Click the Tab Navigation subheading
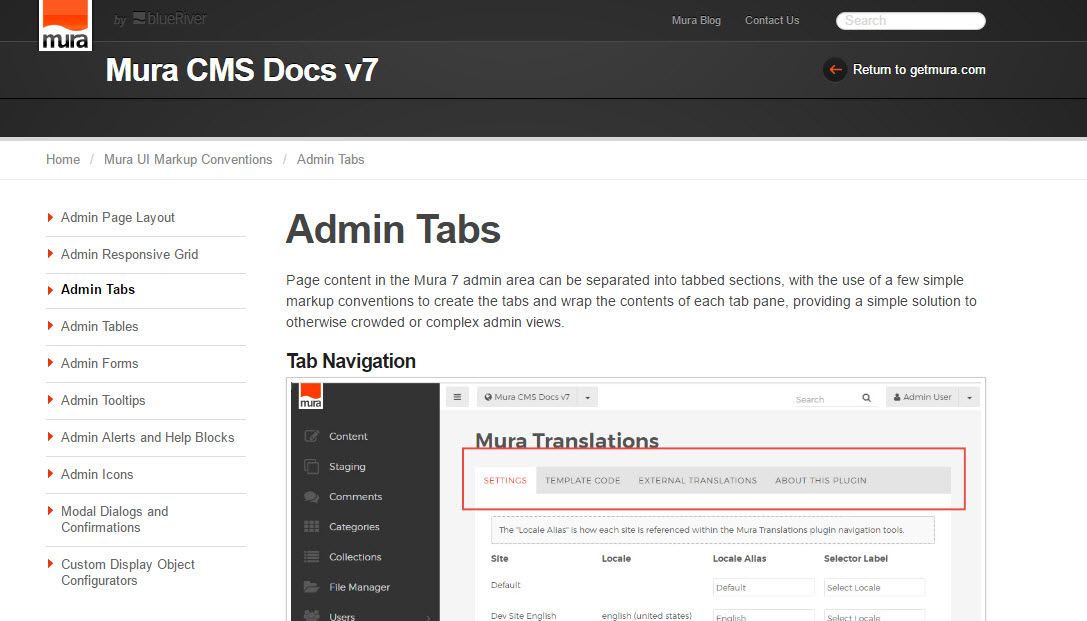 point(351,361)
